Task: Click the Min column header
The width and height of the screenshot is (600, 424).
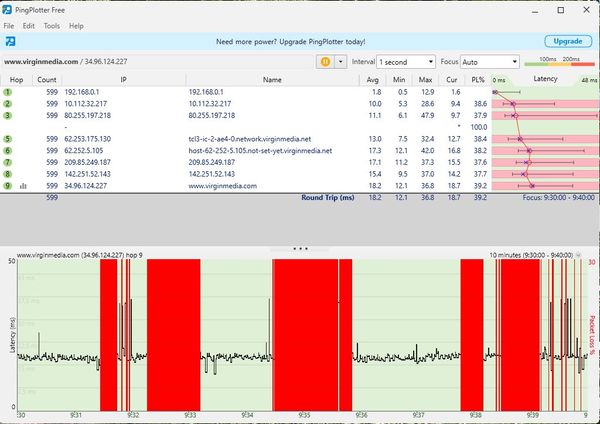Action: (399, 80)
